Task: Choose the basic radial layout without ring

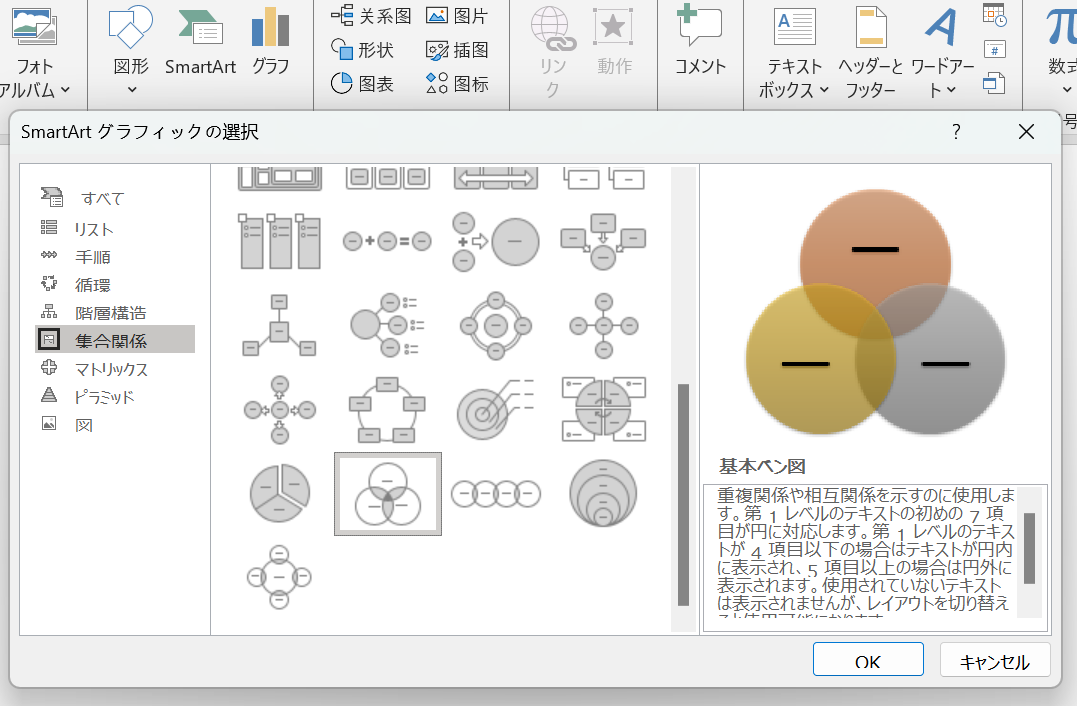Action: click(603, 326)
